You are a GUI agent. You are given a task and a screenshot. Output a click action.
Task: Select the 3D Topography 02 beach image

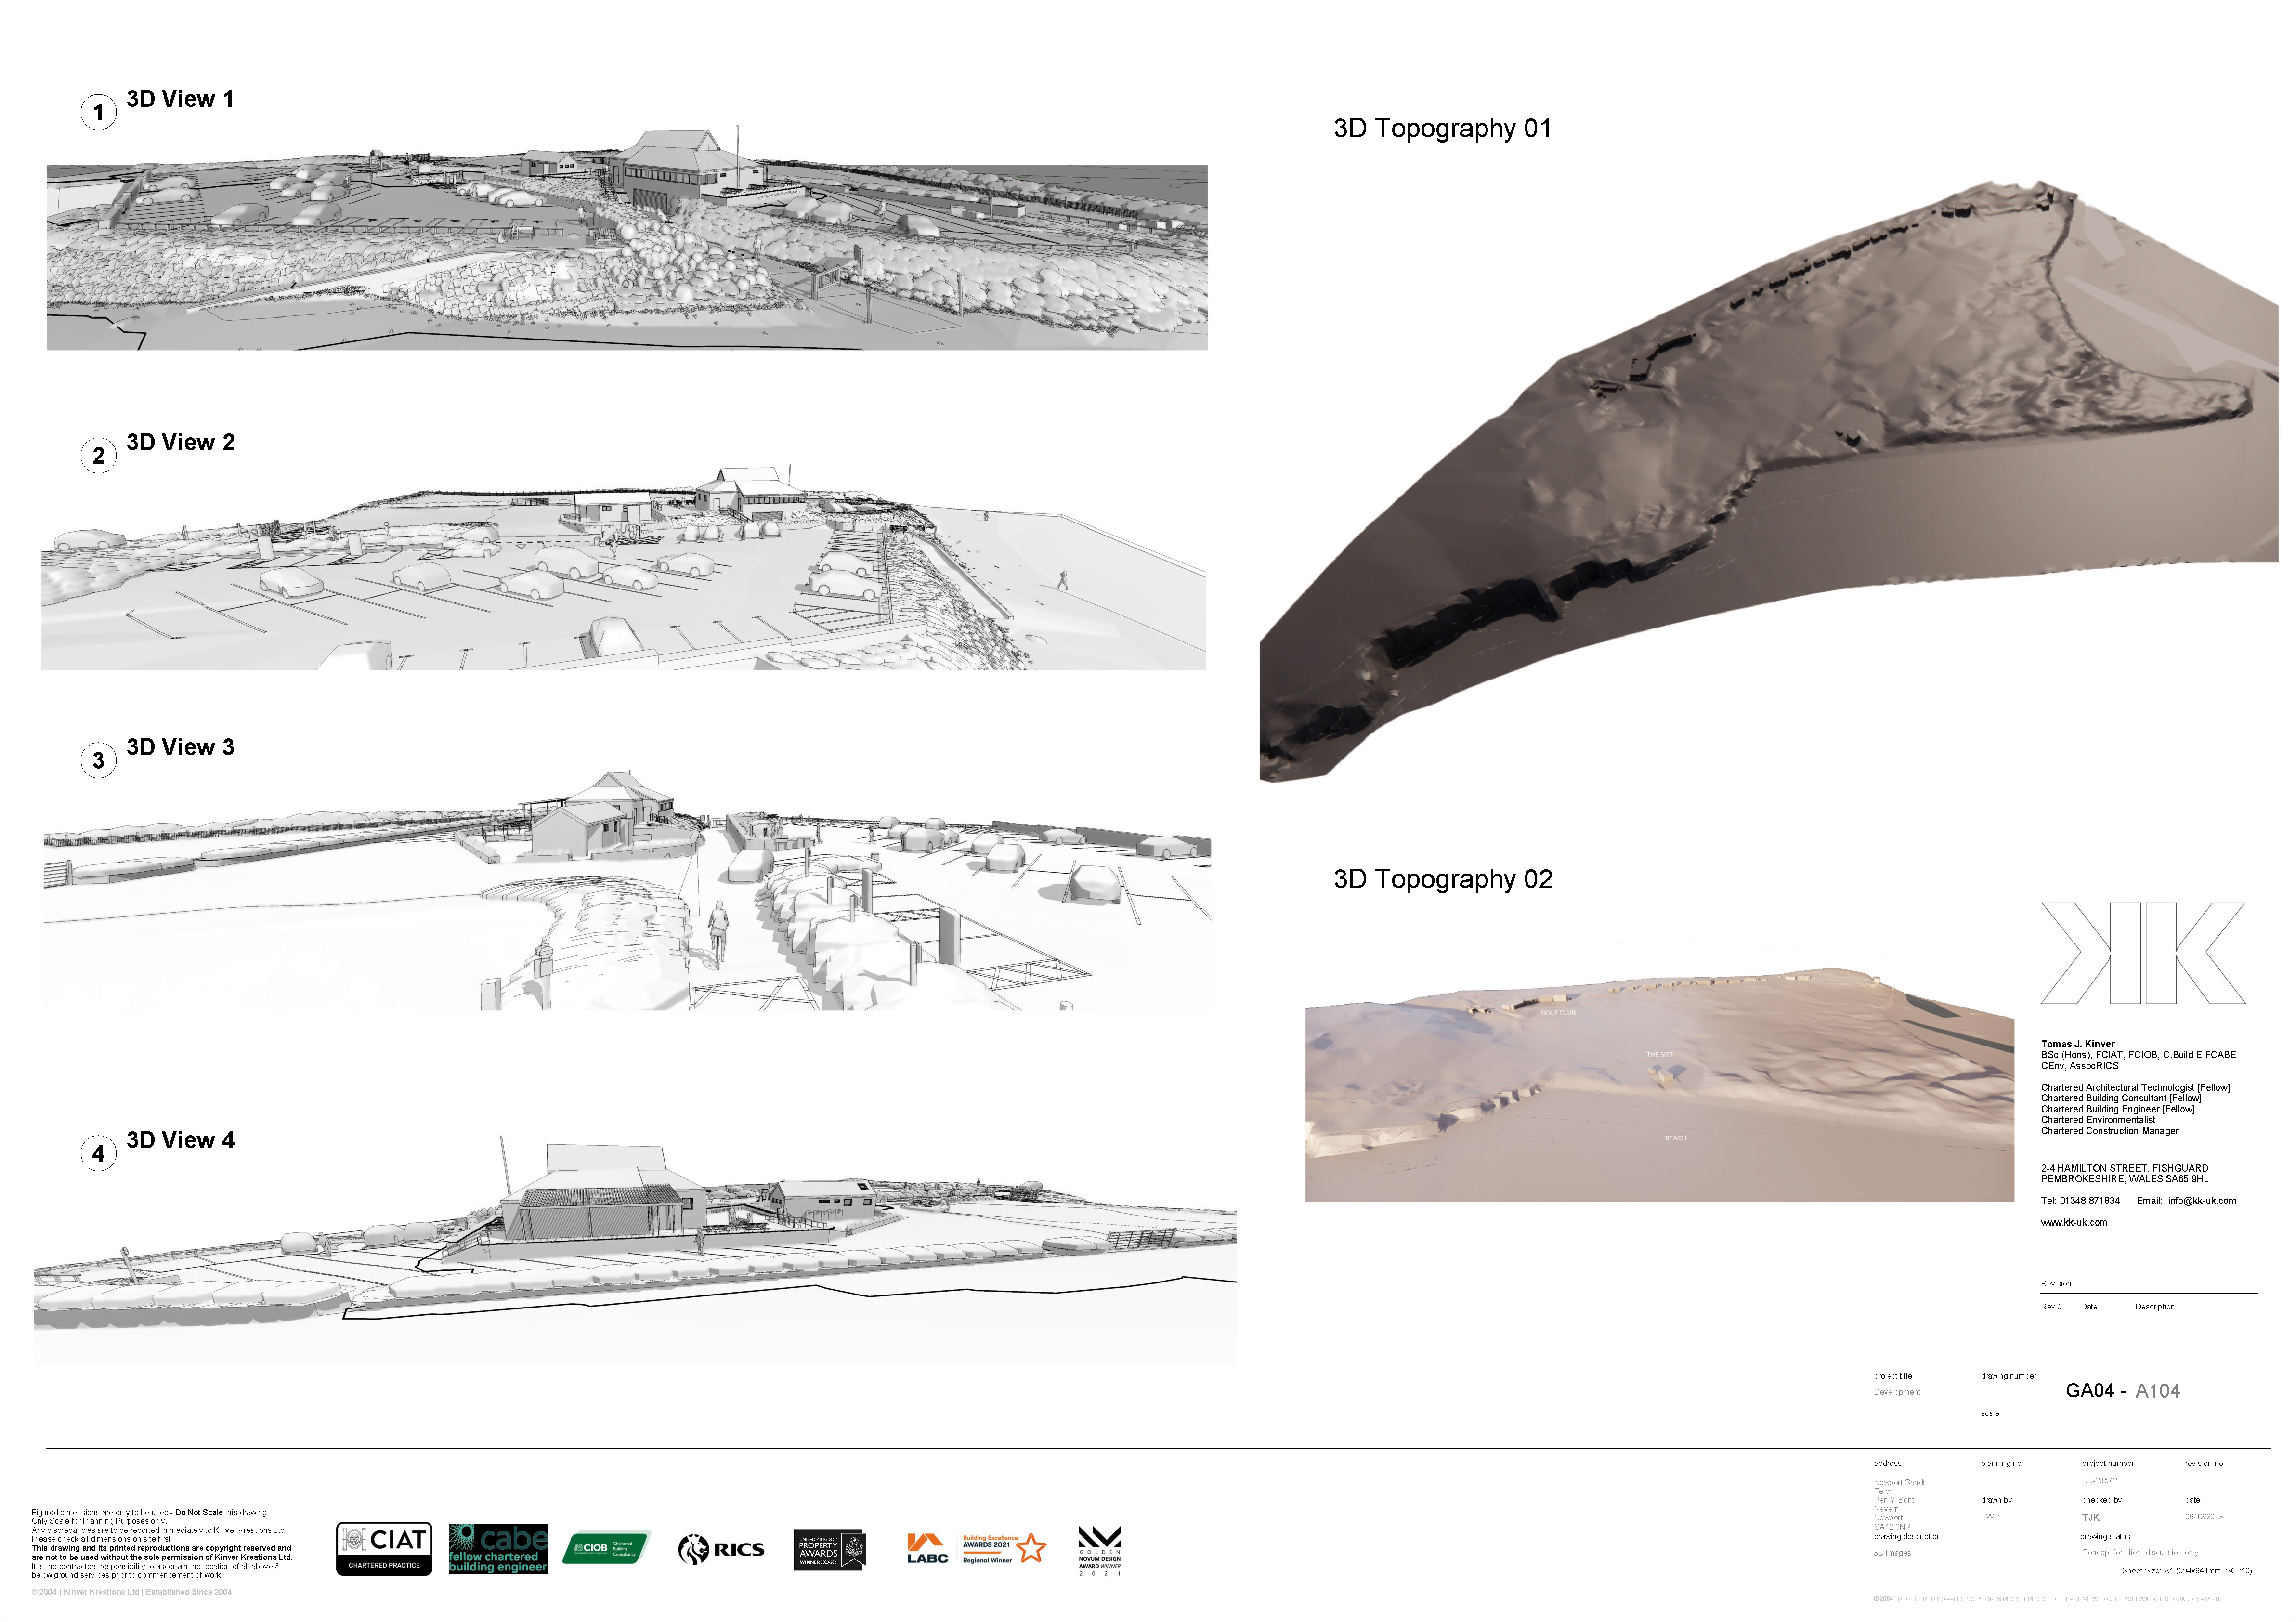pyautogui.click(x=1659, y=1085)
